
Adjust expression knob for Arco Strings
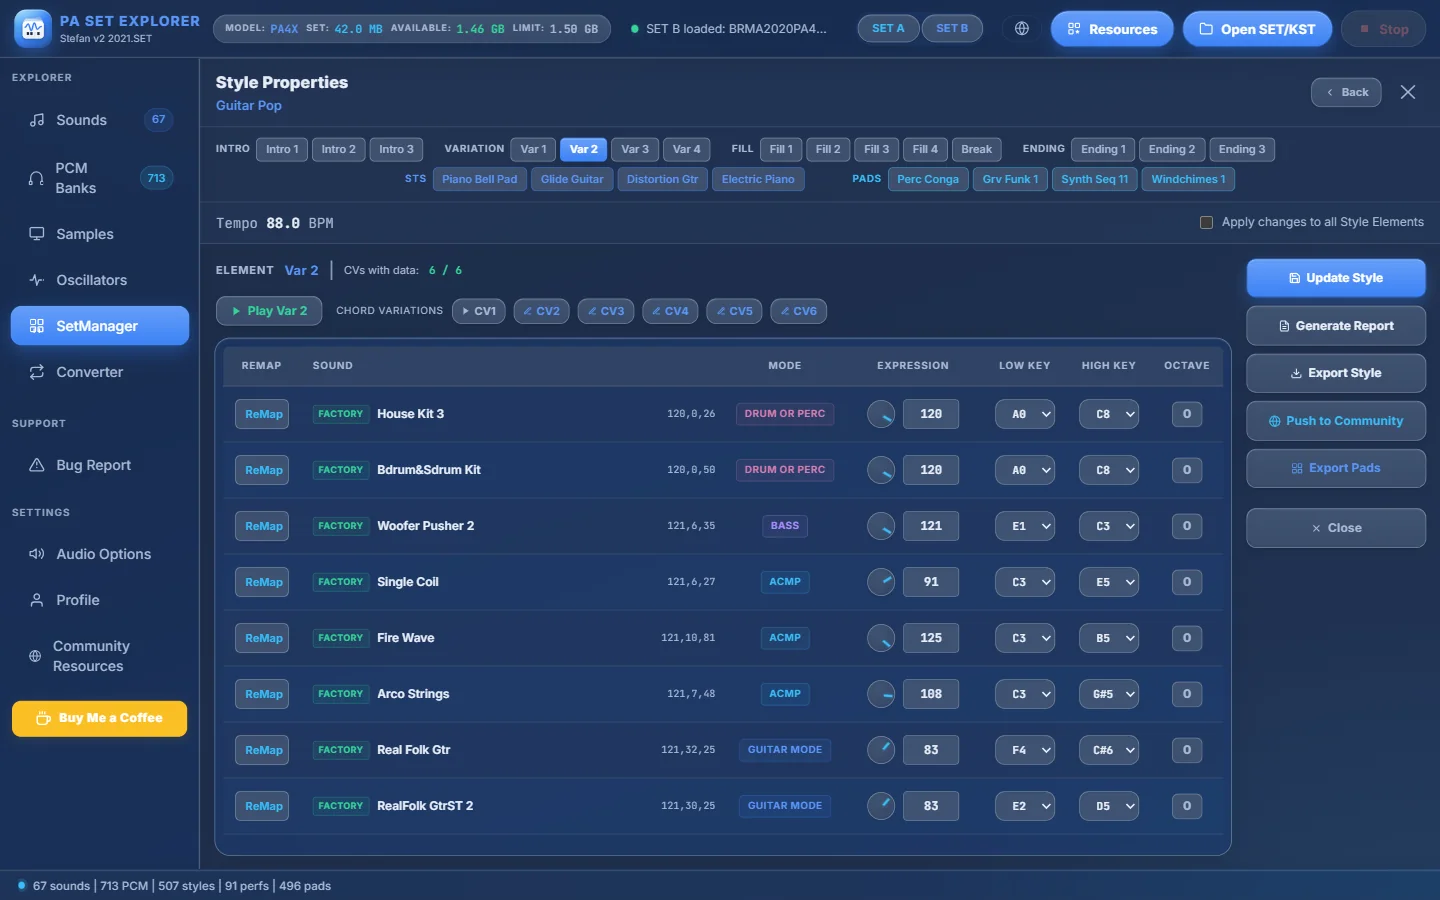click(881, 694)
